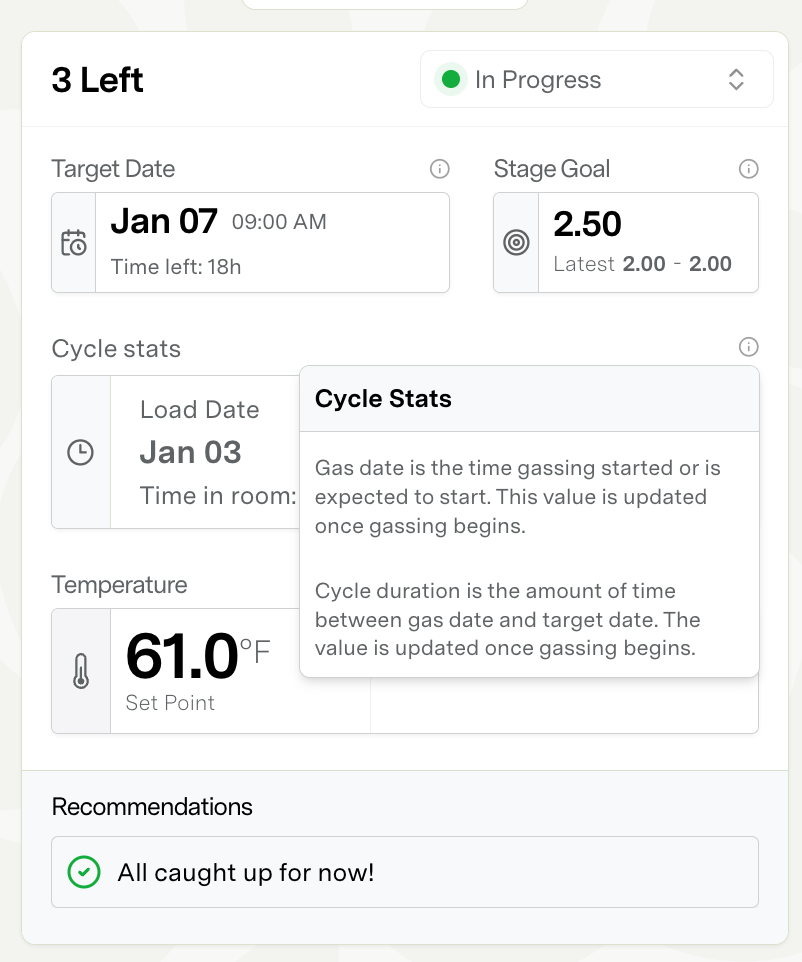Viewport: 802px width, 962px height.
Task: Click the calendar clock icon
Action: (74, 243)
